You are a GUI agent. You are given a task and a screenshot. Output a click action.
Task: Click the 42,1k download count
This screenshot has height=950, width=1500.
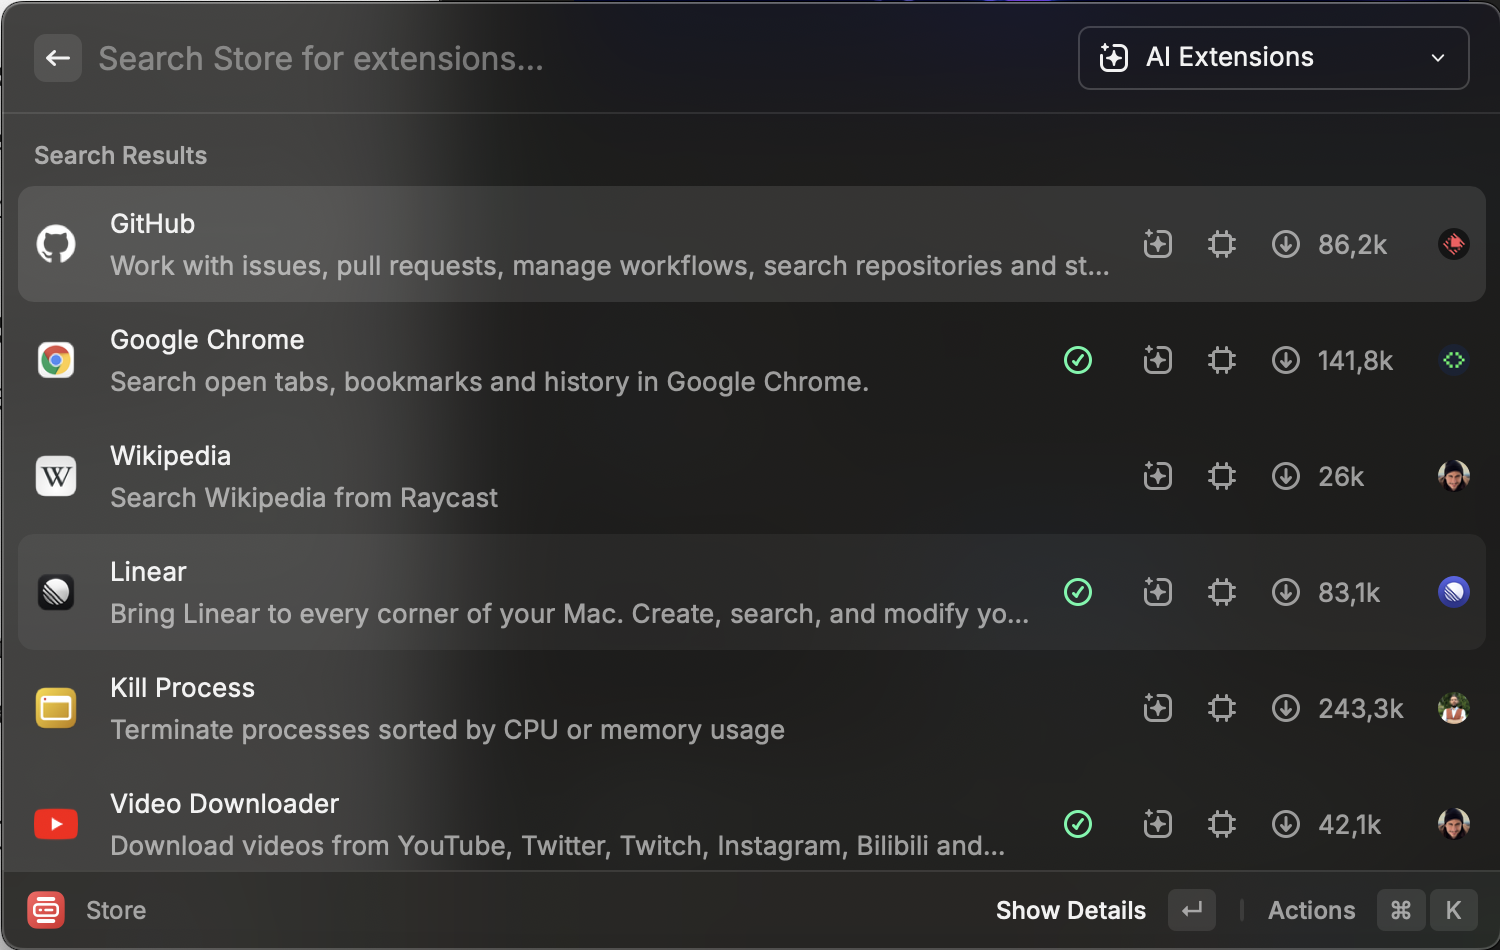1349,825
